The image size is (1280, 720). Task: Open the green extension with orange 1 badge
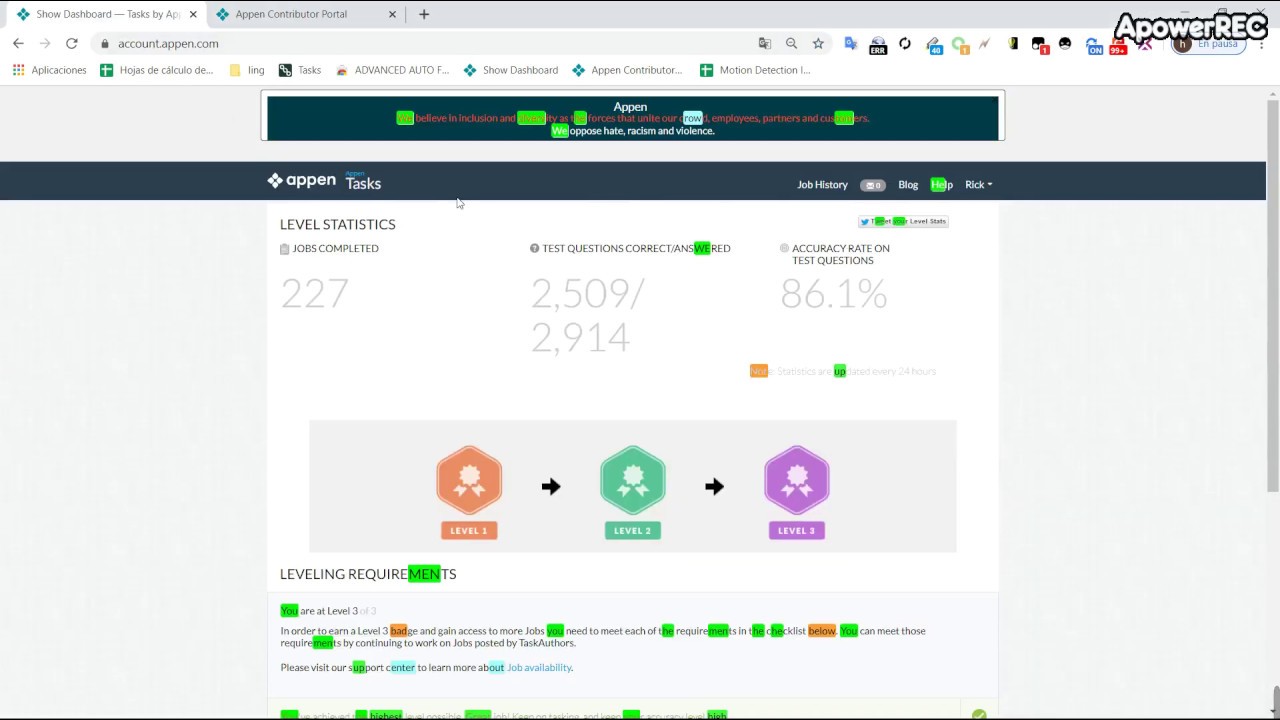pos(960,45)
